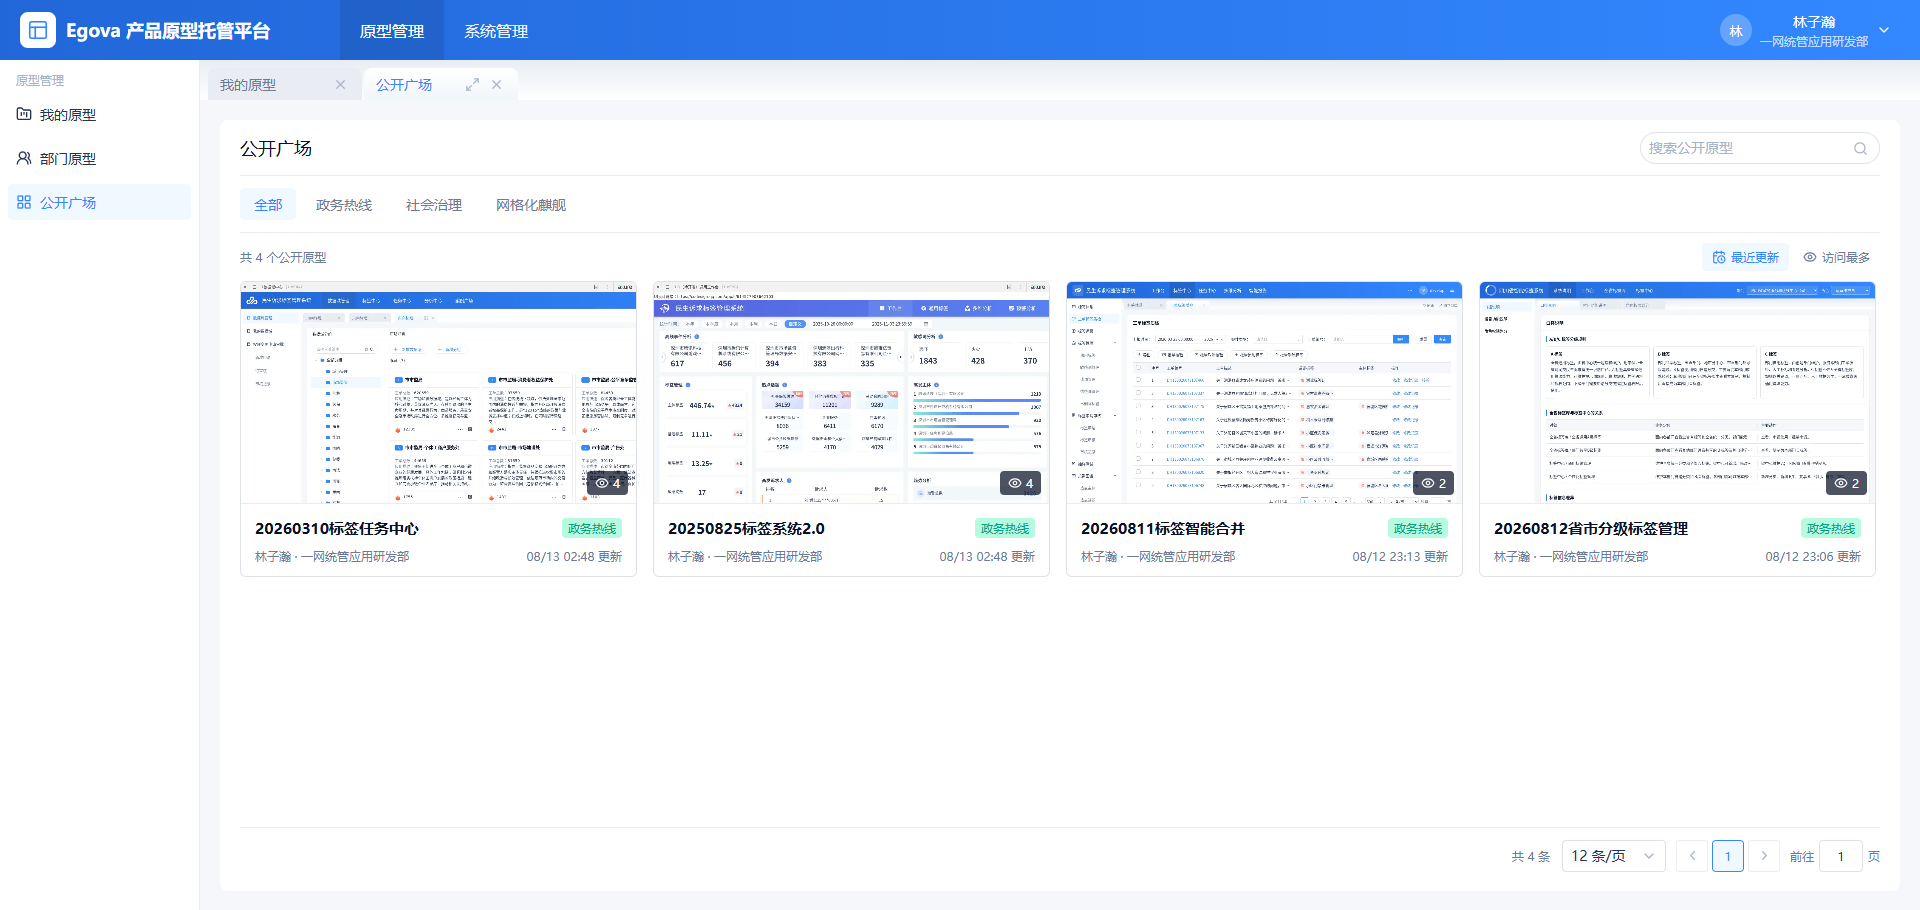Click the title 20260310标签任务中心
The image size is (1920, 910).
337,528
